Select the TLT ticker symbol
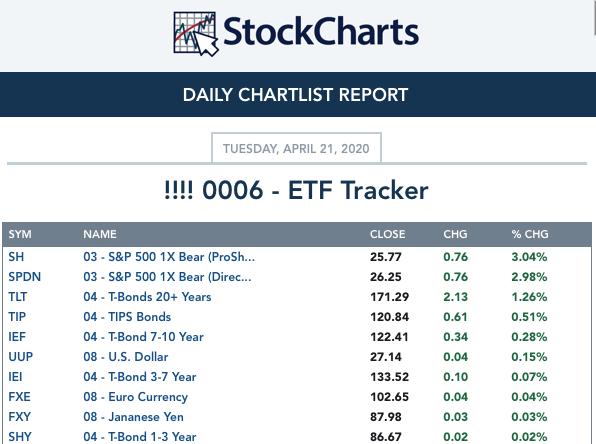This screenshot has width=596, height=444. [17, 297]
